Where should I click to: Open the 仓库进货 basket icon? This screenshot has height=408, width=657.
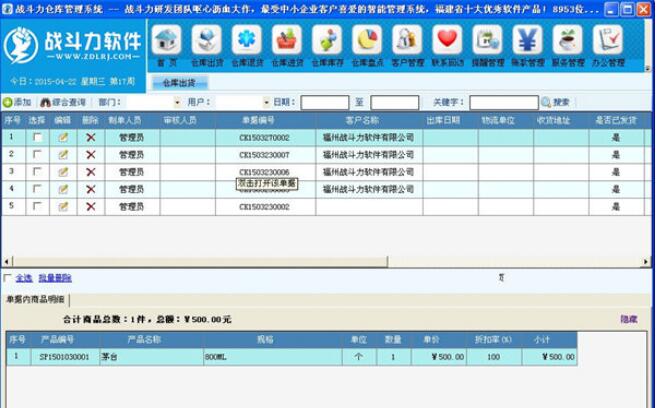coord(287,40)
